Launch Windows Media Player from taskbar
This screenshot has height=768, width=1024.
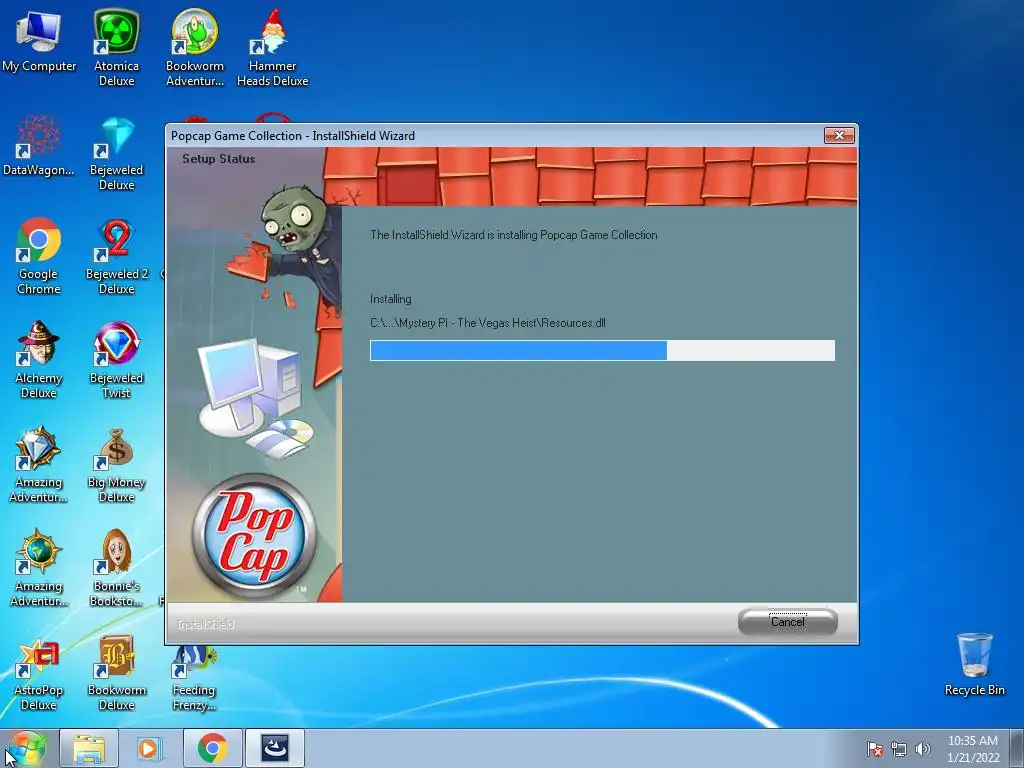(148, 748)
